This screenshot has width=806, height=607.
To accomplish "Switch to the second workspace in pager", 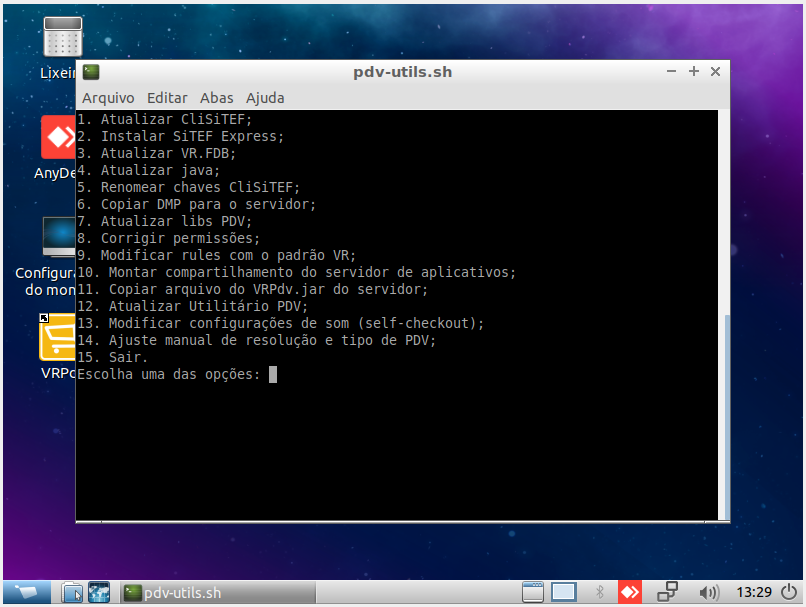I will 564,592.
